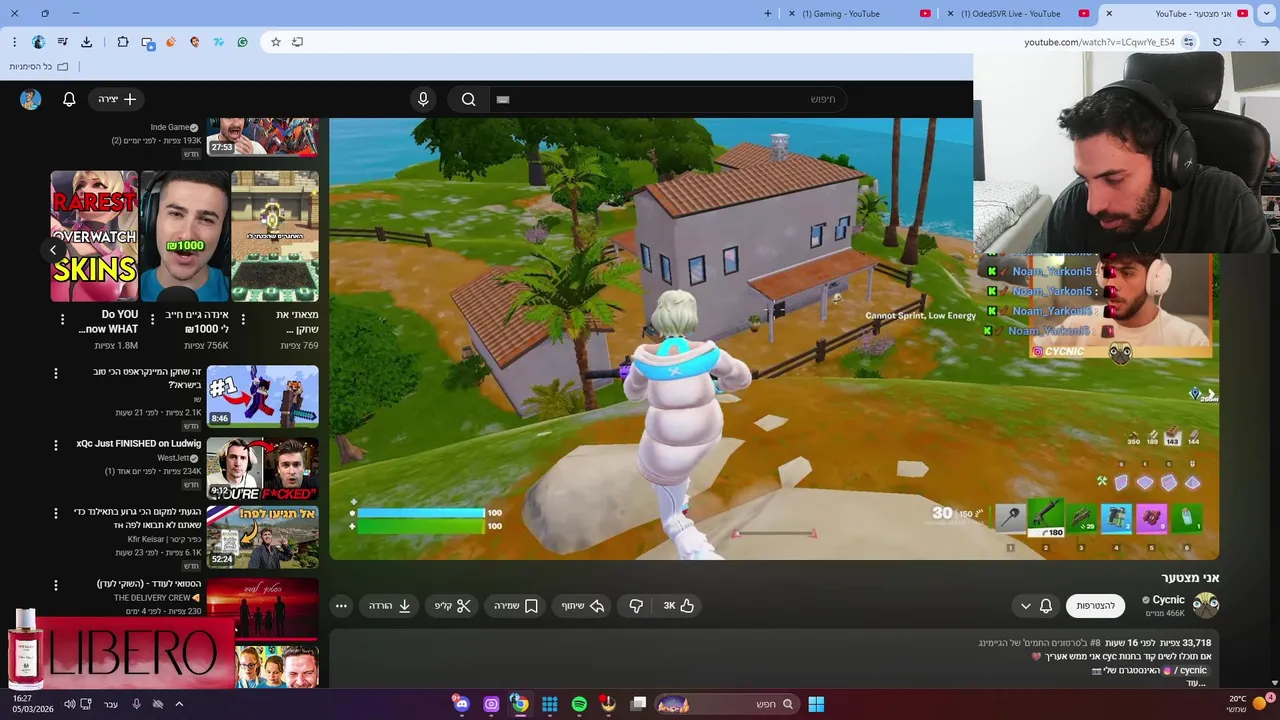Viewport: 1280px width, 720px height.
Task: Open more actions ellipsis below video
Action: (x=342, y=606)
